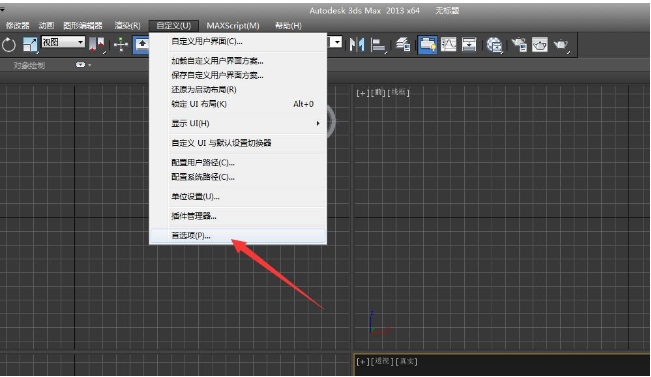Choose 自定义用户界面(C)... from the menu
Screen dimensions: 651x377
238,42
